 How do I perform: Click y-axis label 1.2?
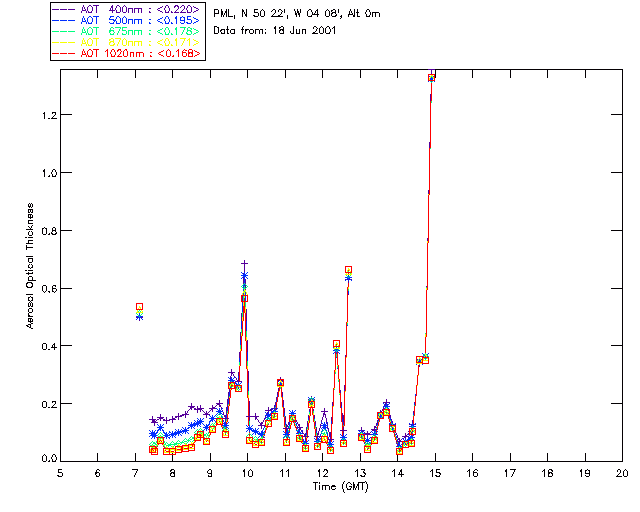coord(49,115)
